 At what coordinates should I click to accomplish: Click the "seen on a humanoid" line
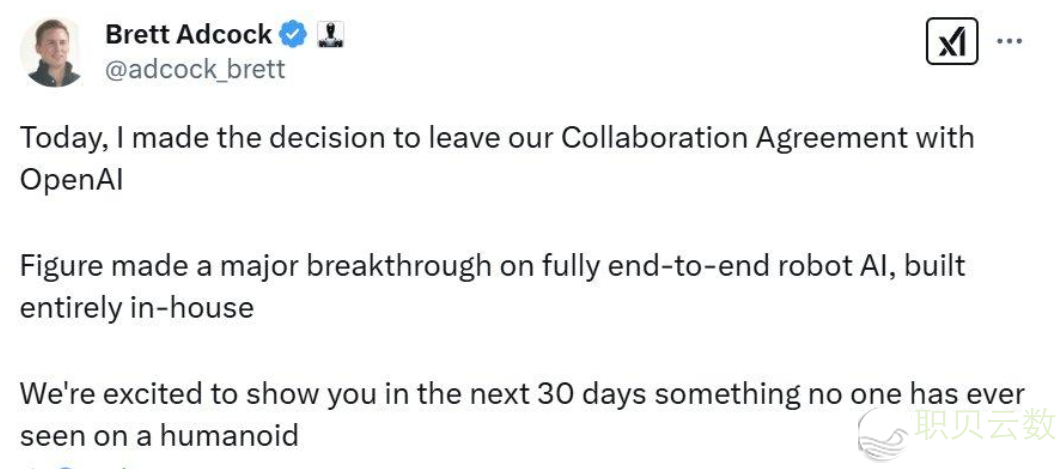tap(160, 436)
